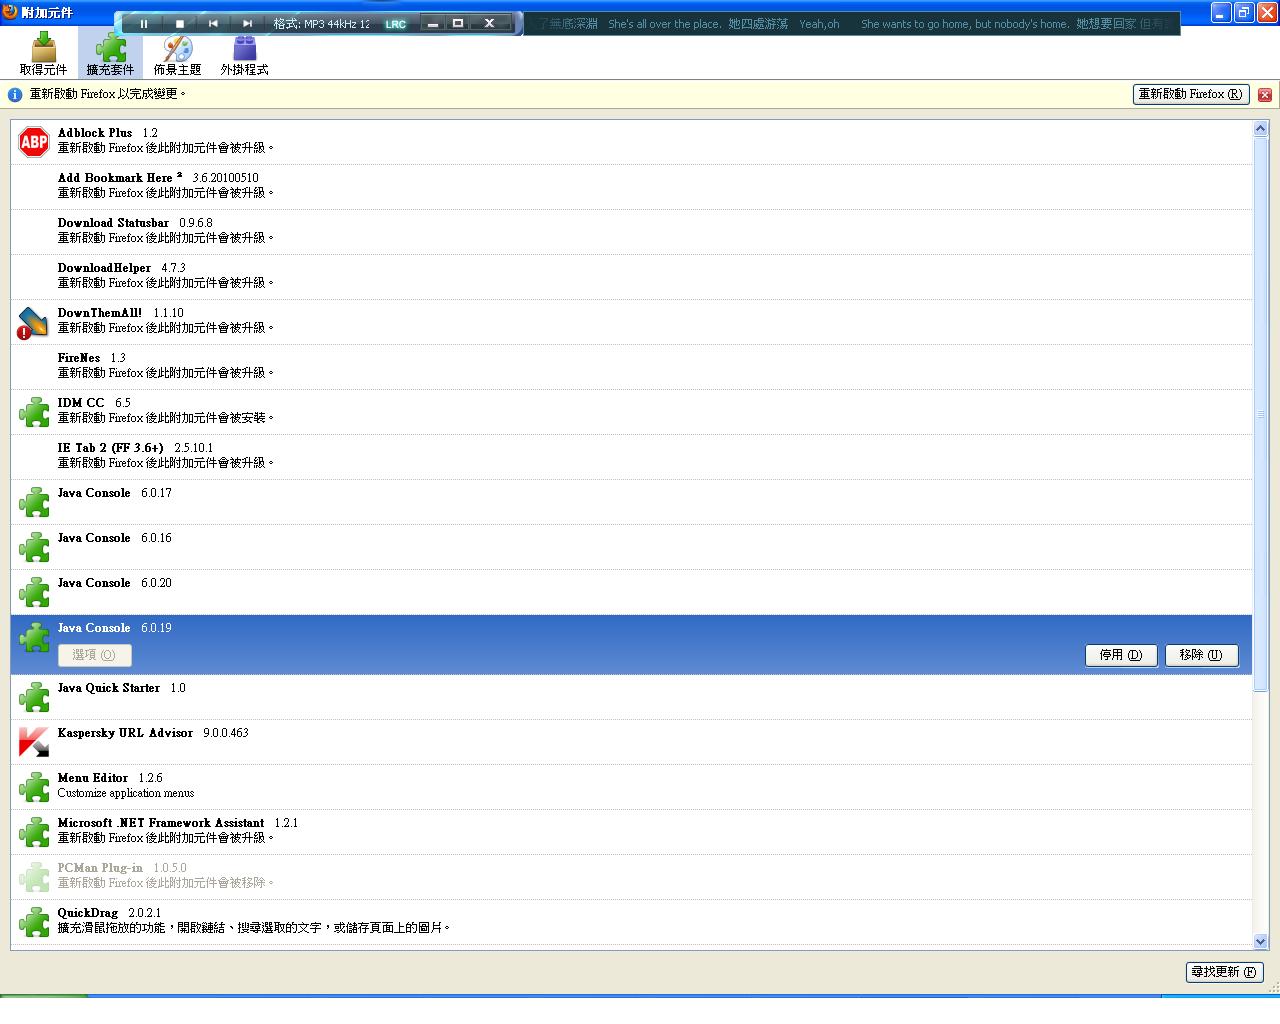Select the "DownloadHelper" entry
The image size is (1280, 1024).
pos(631,277)
